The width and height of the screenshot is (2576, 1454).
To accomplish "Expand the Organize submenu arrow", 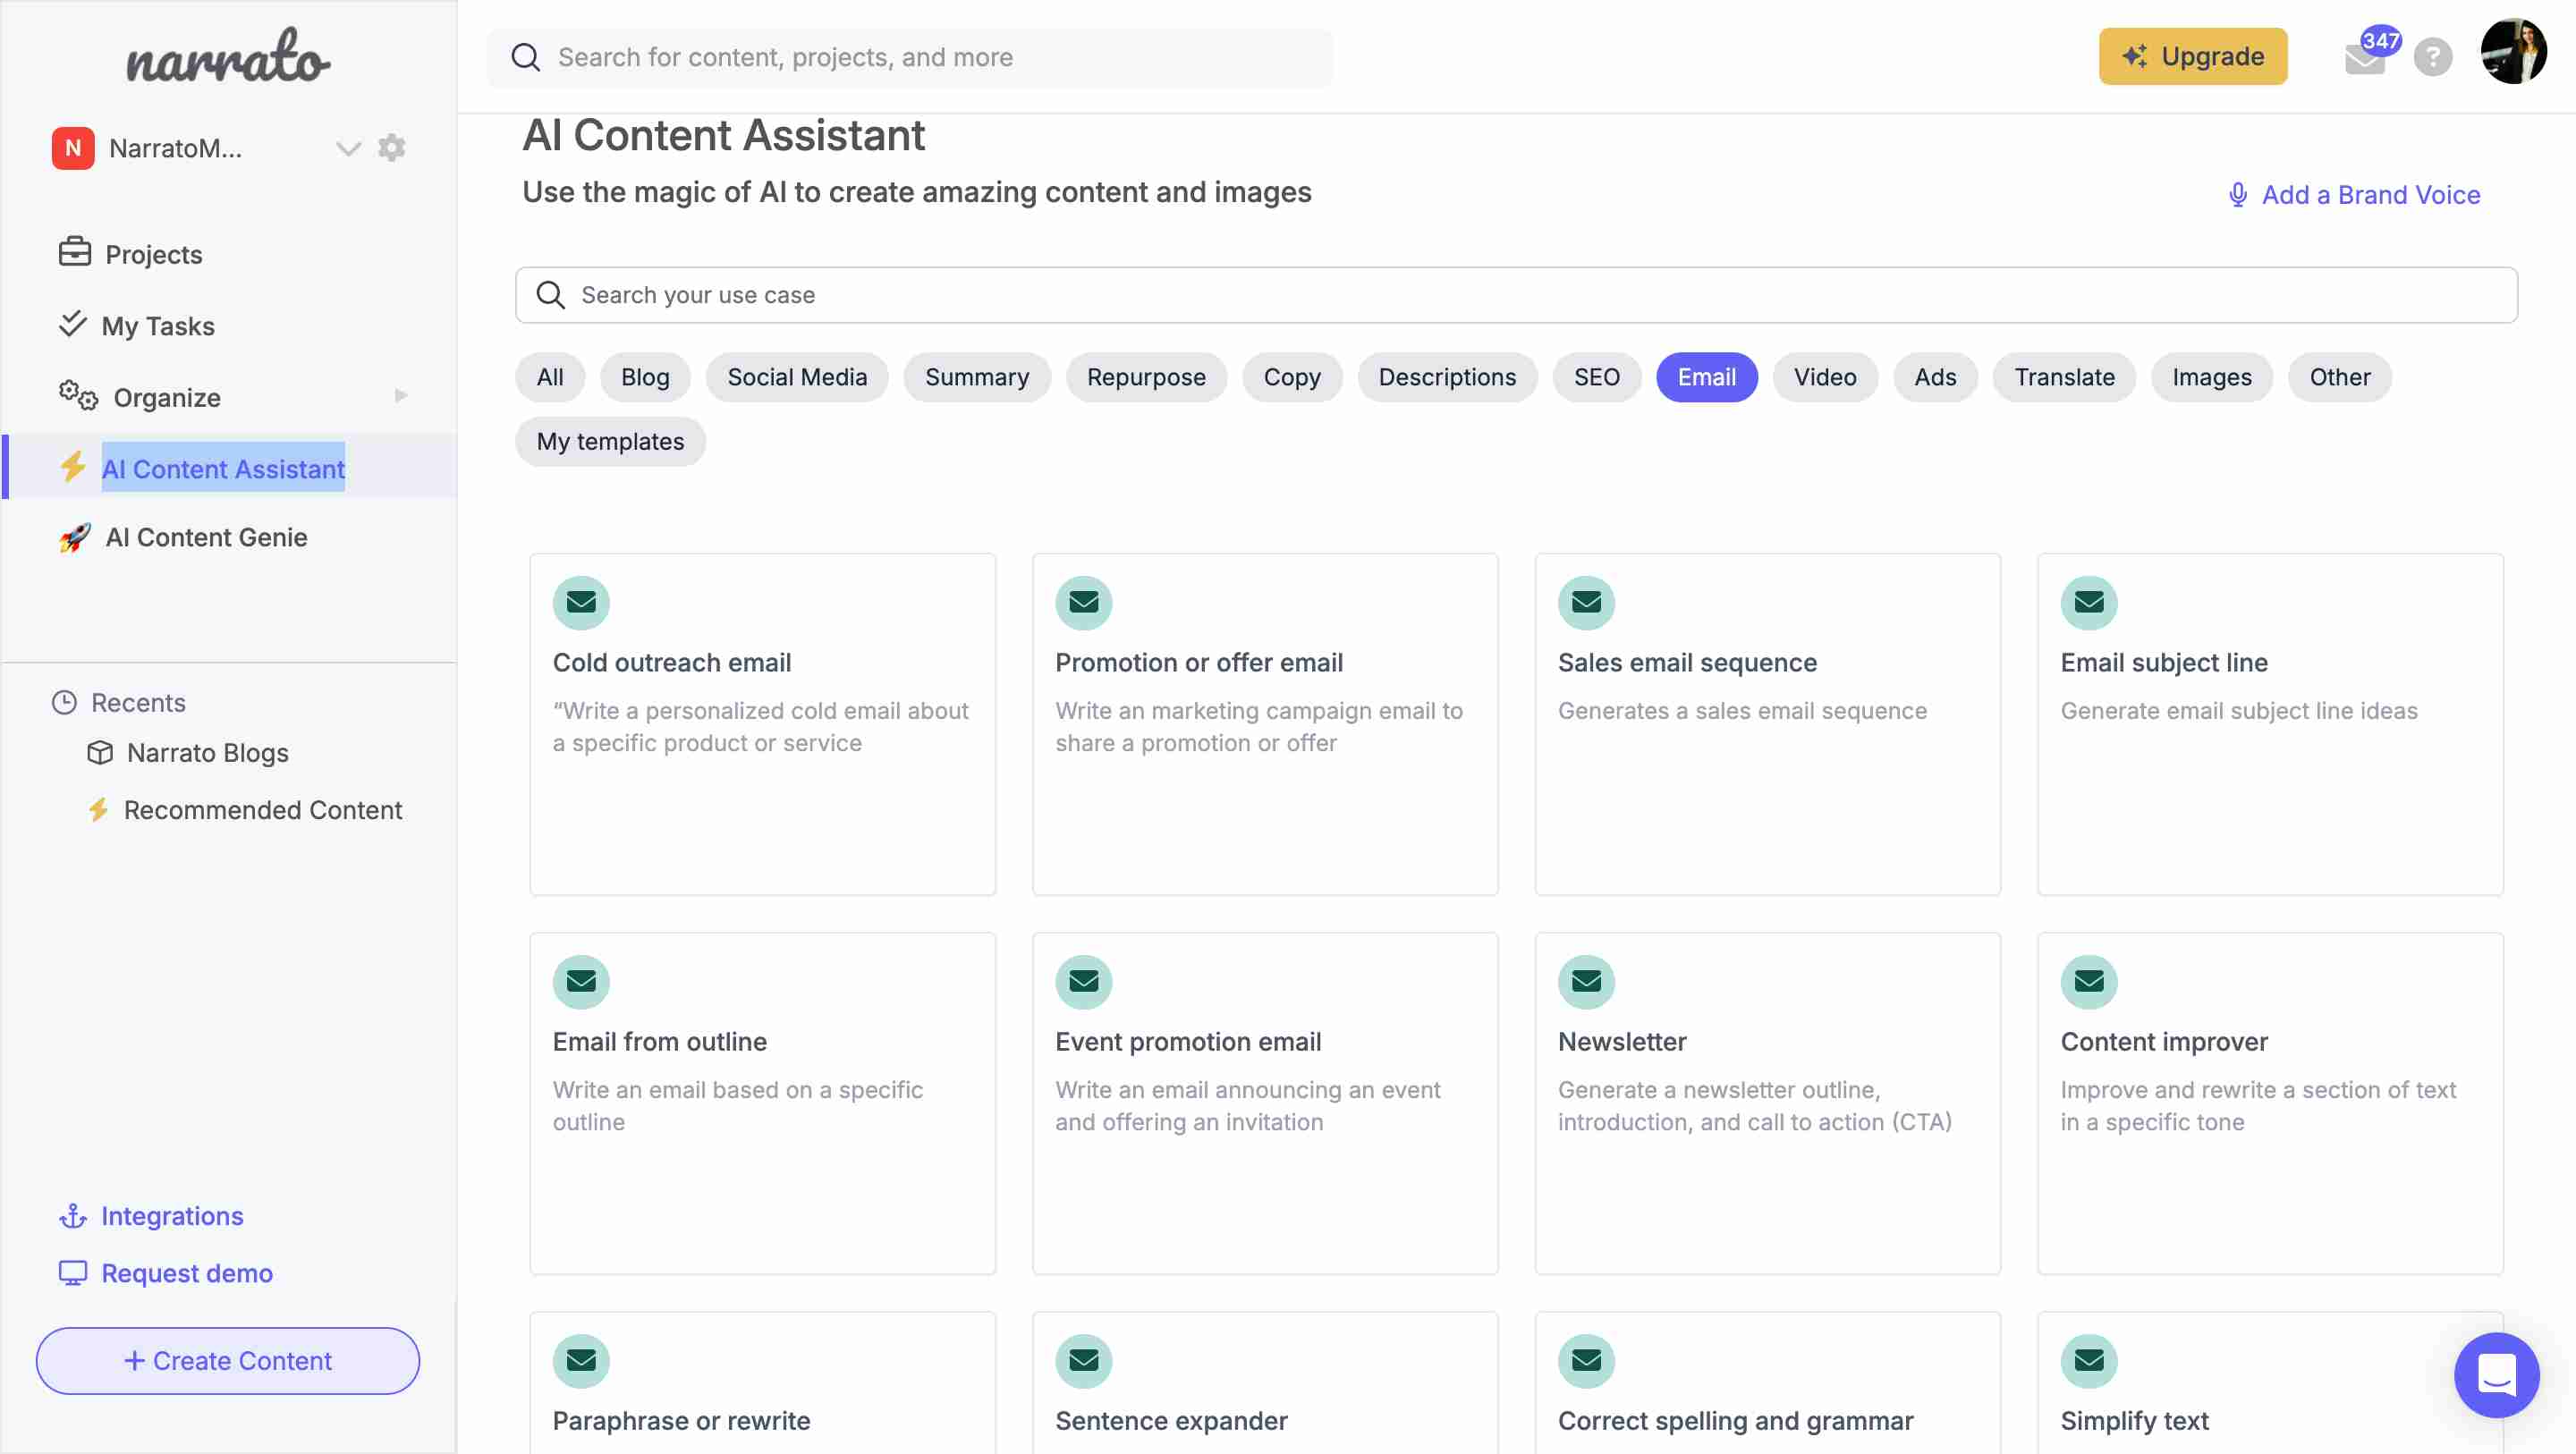I will (x=401, y=396).
